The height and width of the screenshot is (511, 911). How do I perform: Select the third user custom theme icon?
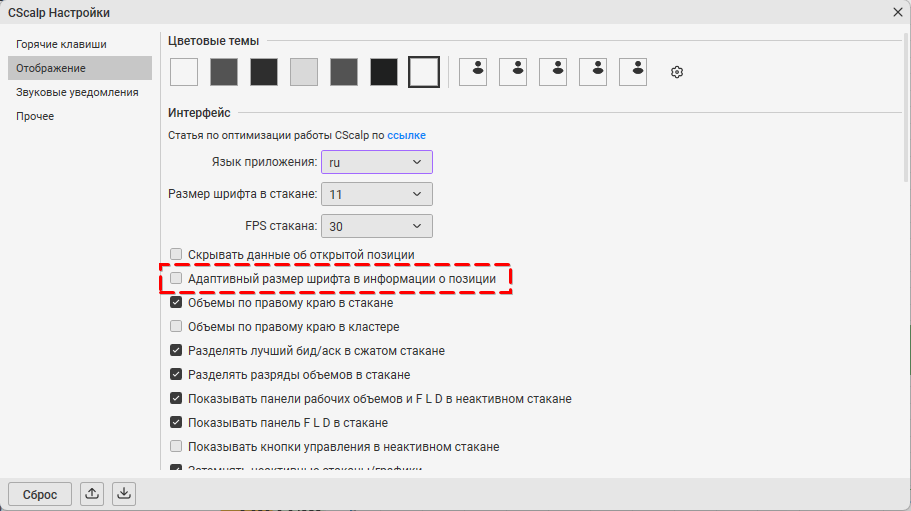[553, 72]
